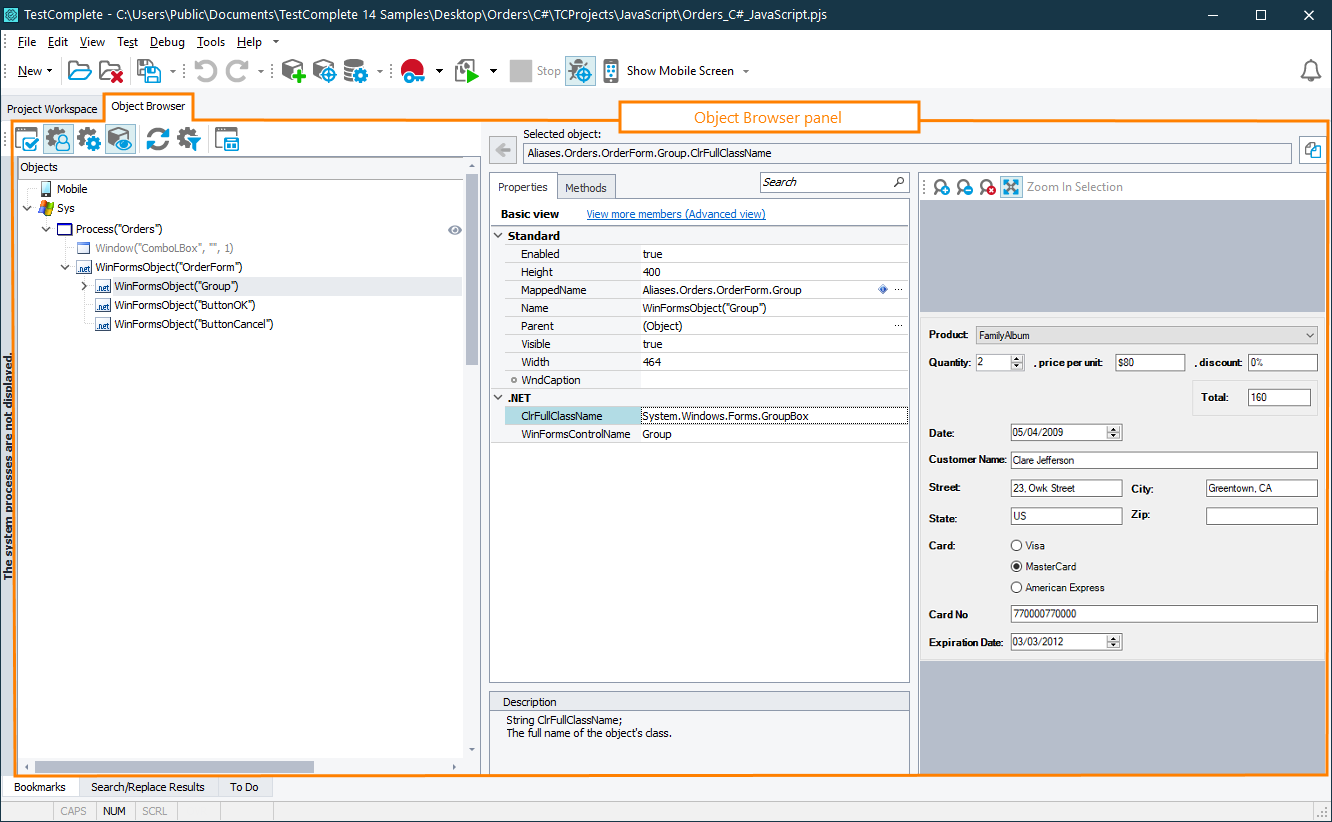The height and width of the screenshot is (822, 1332).
Task: Collapse the .NET properties section
Action: (x=498, y=398)
